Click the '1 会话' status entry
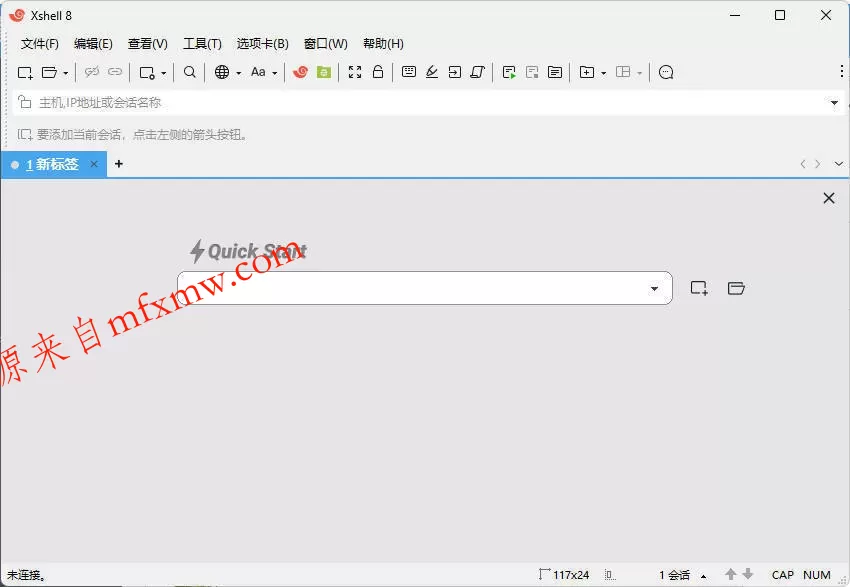The image size is (850, 587). coord(674,575)
